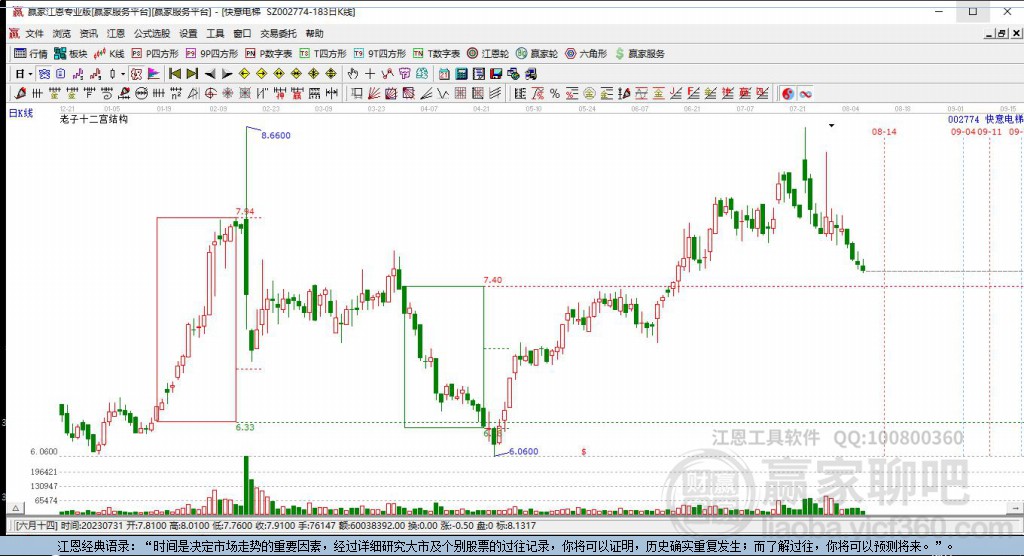Image resolution: width=1024 pixels, height=556 pixels.
Task: Open the 帮助 menu
Action: (314, 33)
